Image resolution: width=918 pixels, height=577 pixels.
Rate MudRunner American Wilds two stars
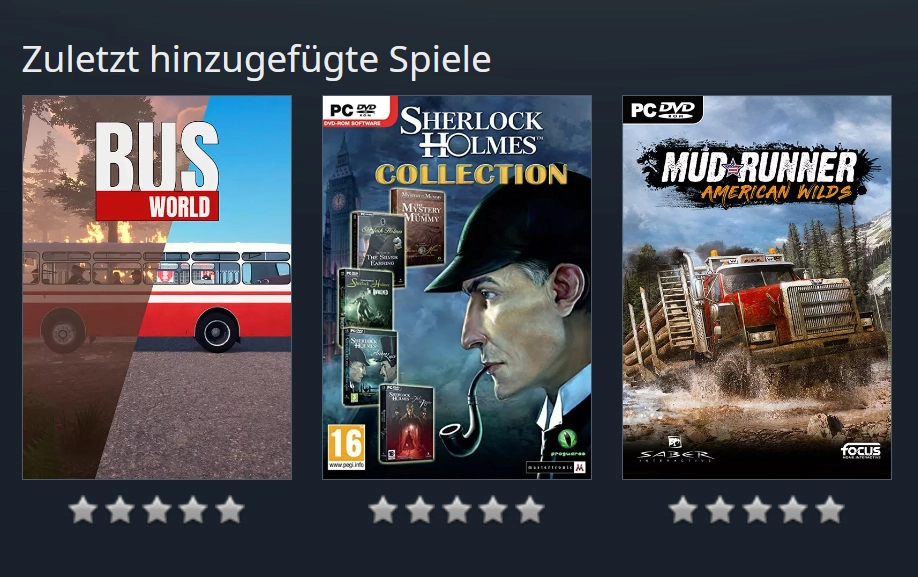pos(720,510)
